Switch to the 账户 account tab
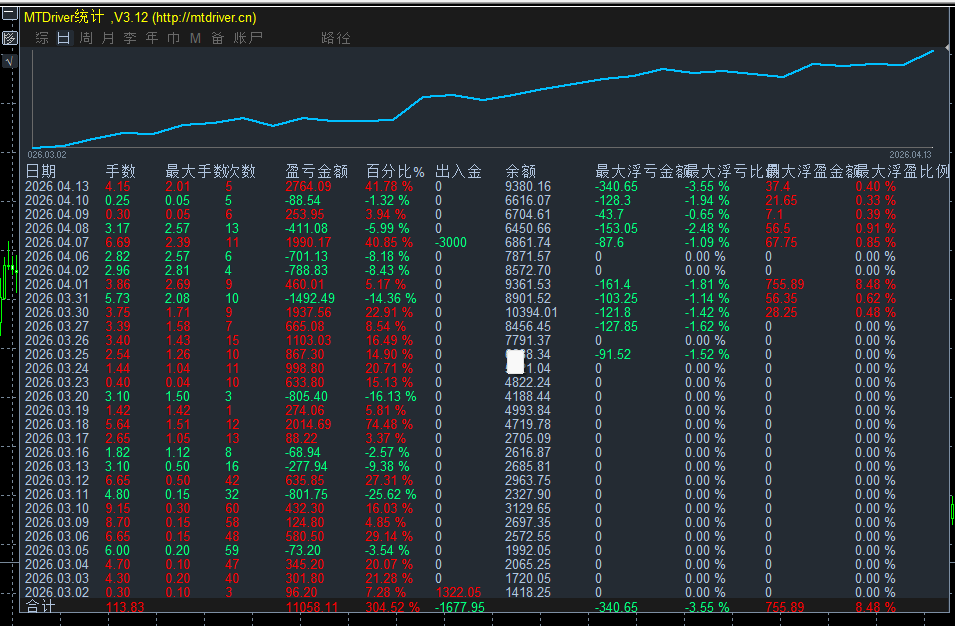This screenshot has height=626, width=955. tap(248, 38)
